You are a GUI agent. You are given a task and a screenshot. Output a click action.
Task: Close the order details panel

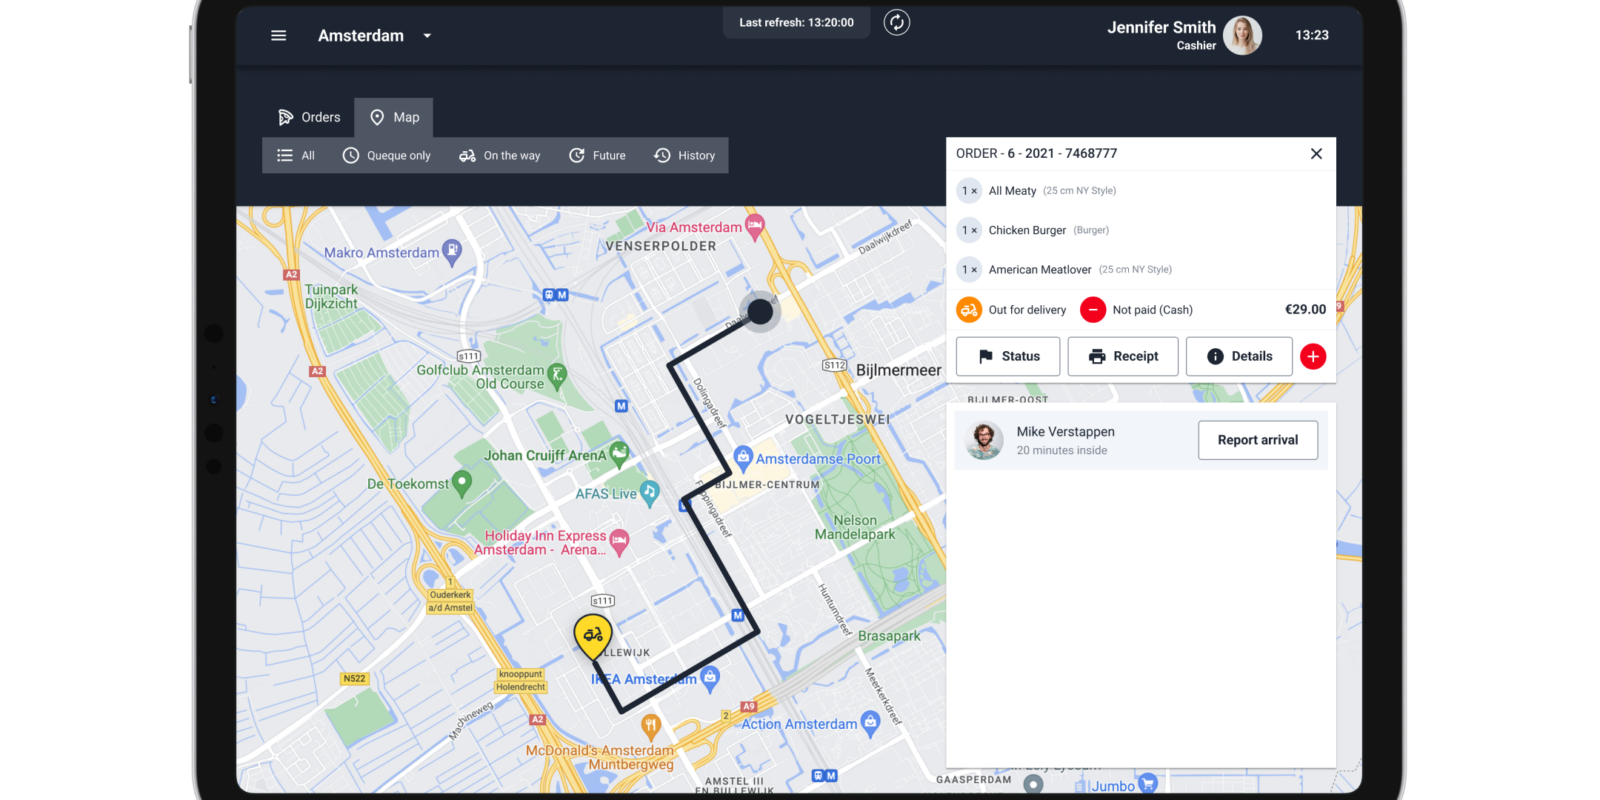pos(1316,154)
